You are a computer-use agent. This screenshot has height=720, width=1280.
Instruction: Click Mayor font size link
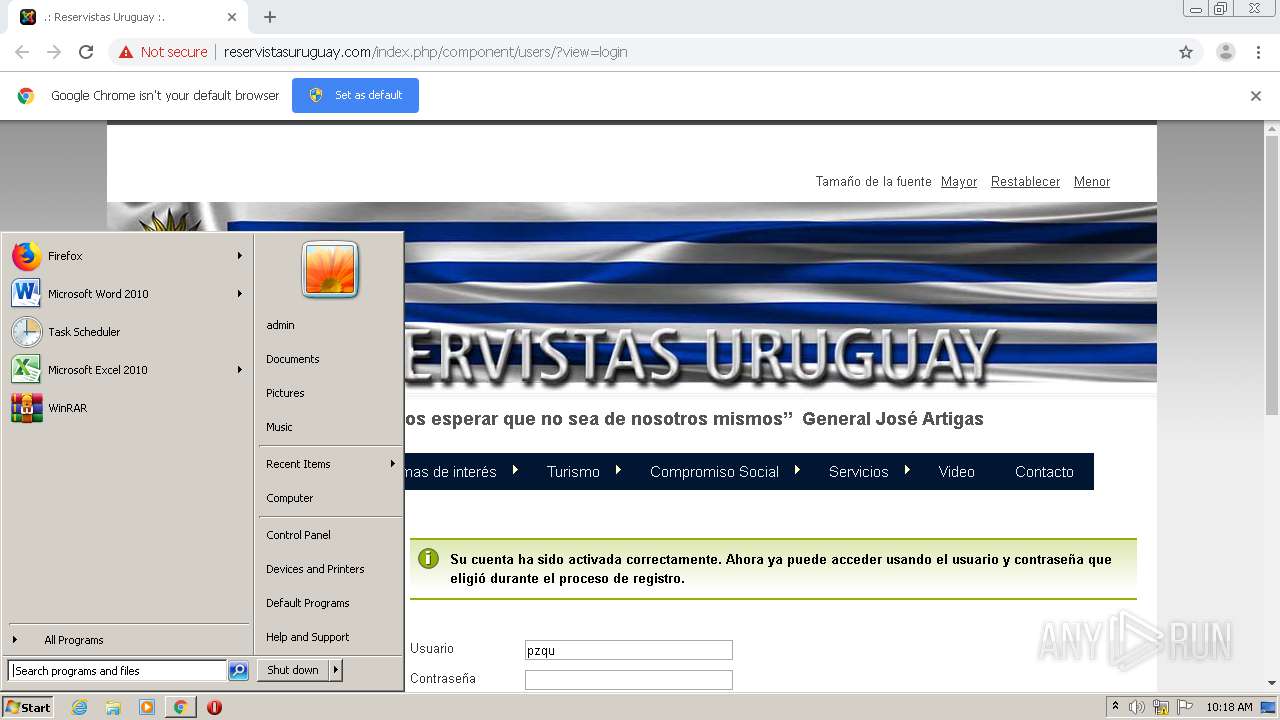[959, 182]
